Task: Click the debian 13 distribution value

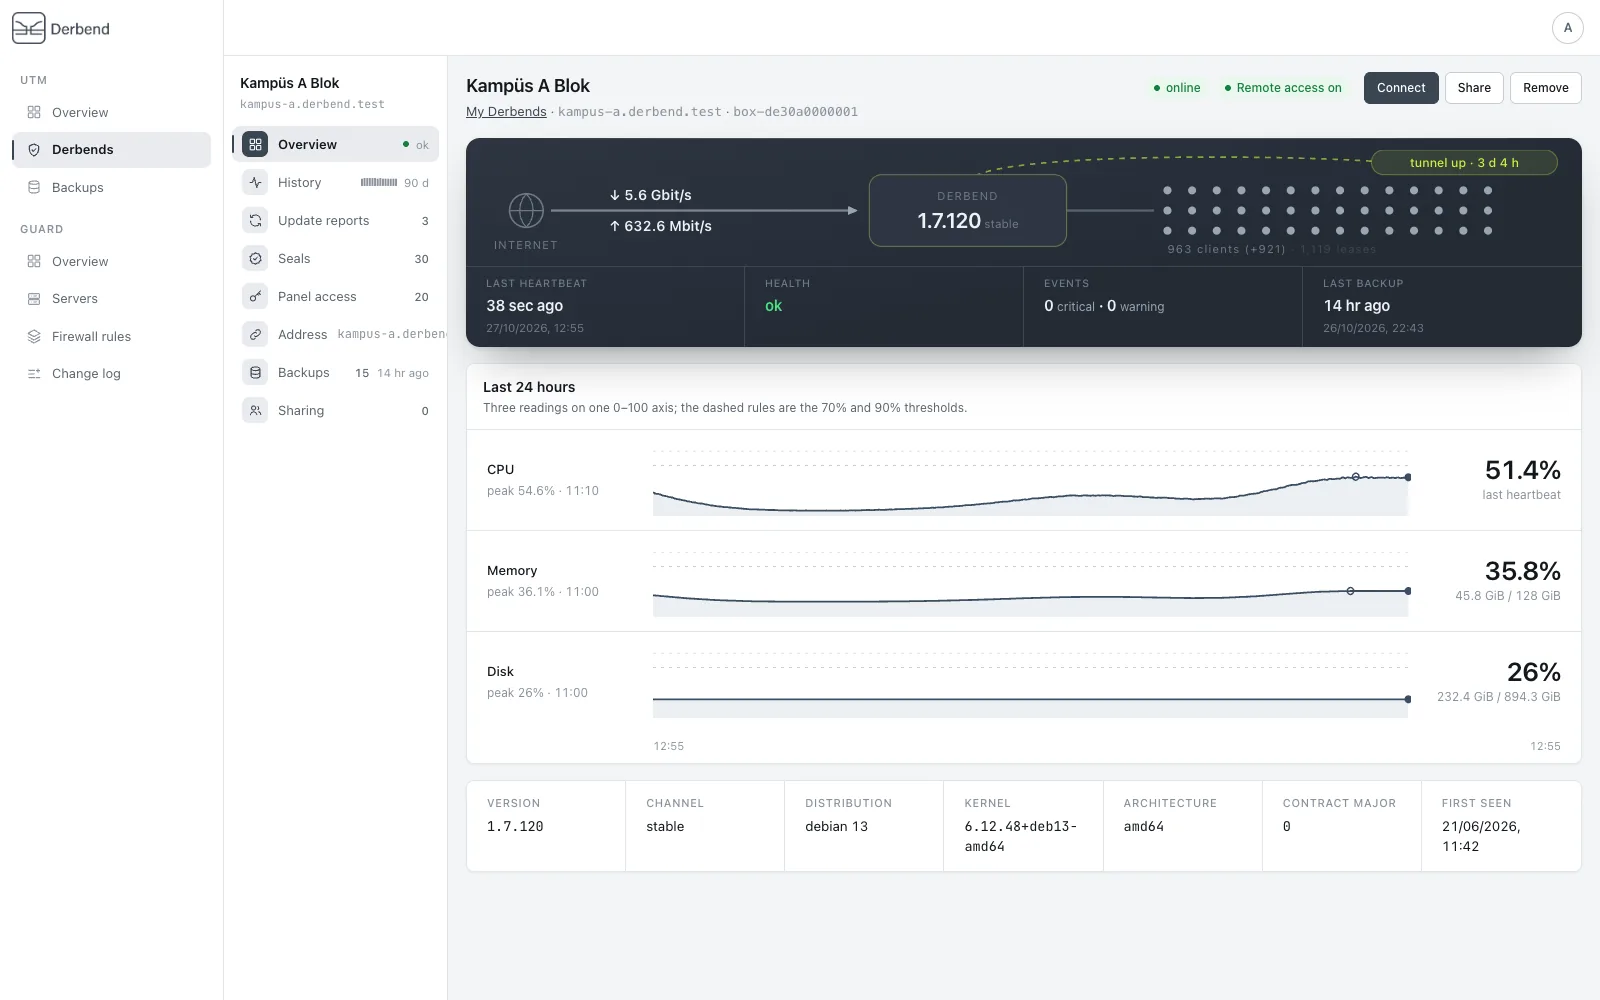Action: pos(836,827)
